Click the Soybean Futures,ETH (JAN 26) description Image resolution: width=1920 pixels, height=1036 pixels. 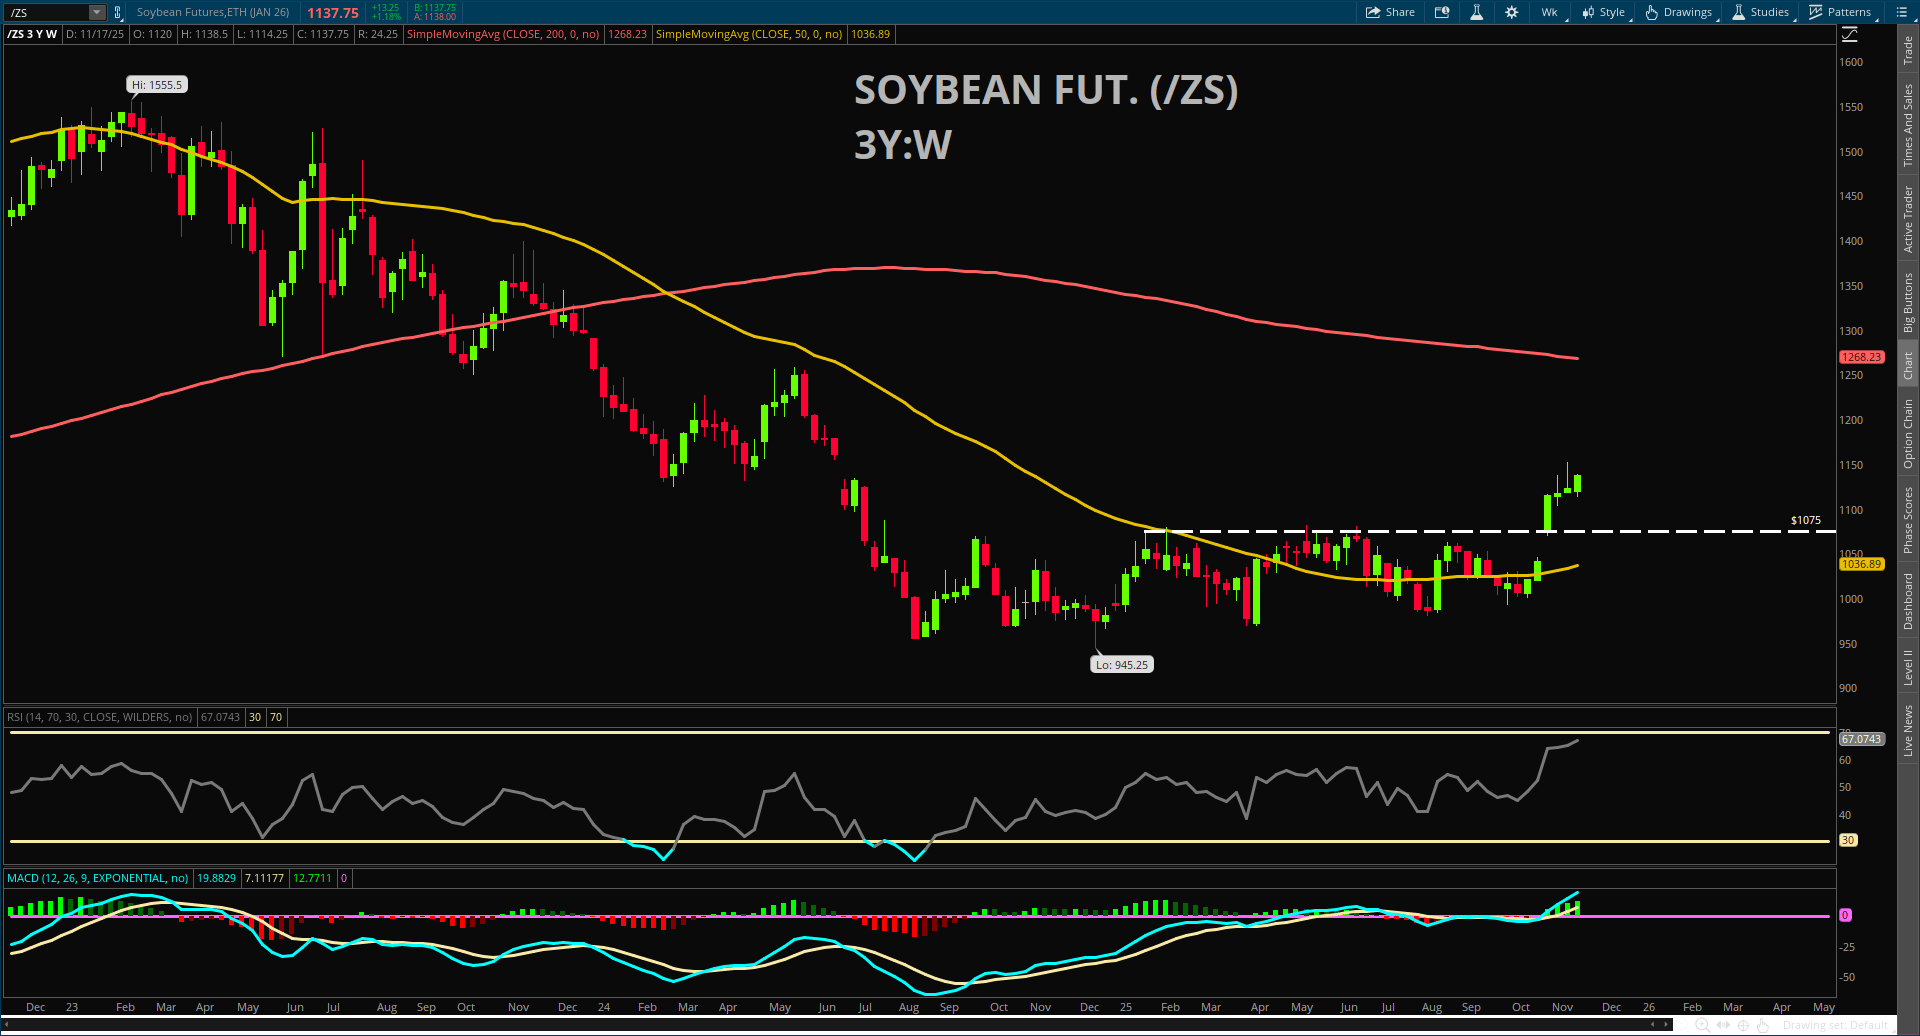[213, 12]
